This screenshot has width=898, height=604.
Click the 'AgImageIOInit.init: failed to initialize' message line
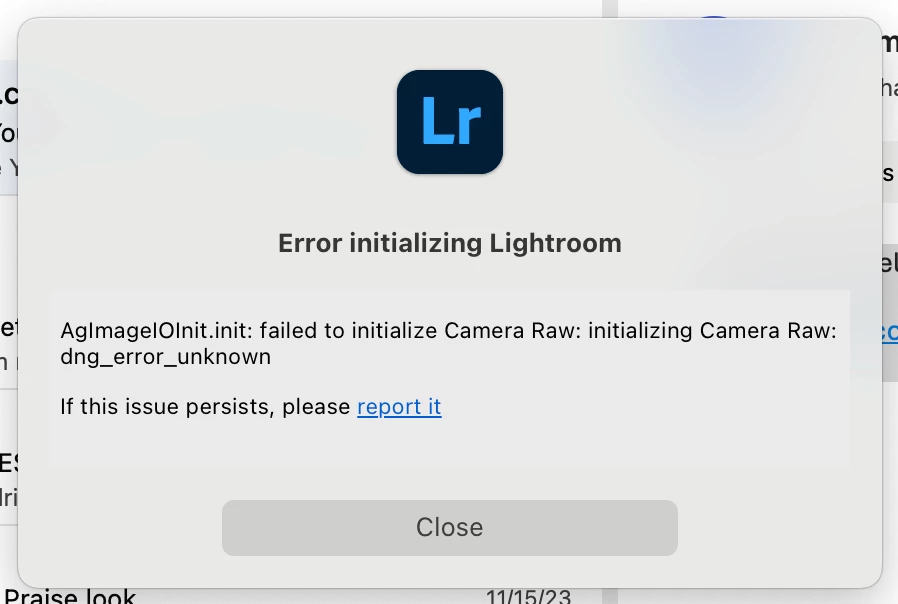point(249,331)
